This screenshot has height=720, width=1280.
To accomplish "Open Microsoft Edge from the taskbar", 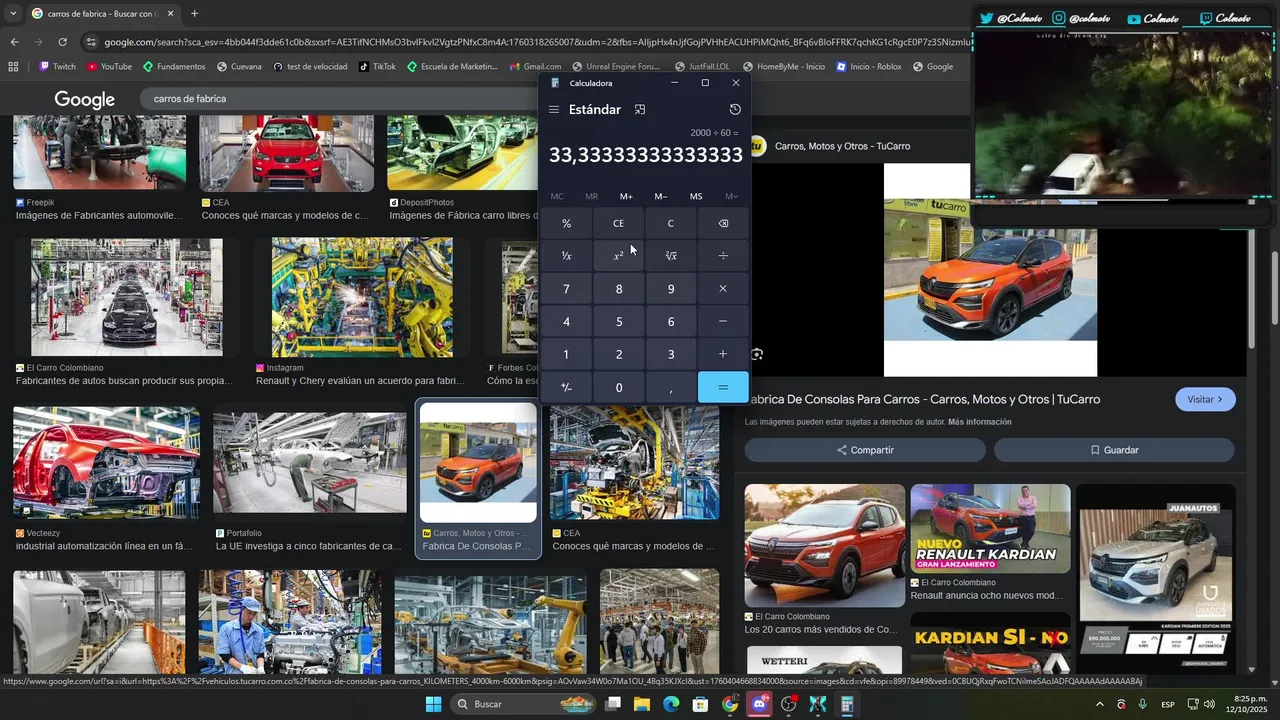I will coord(671,704).
